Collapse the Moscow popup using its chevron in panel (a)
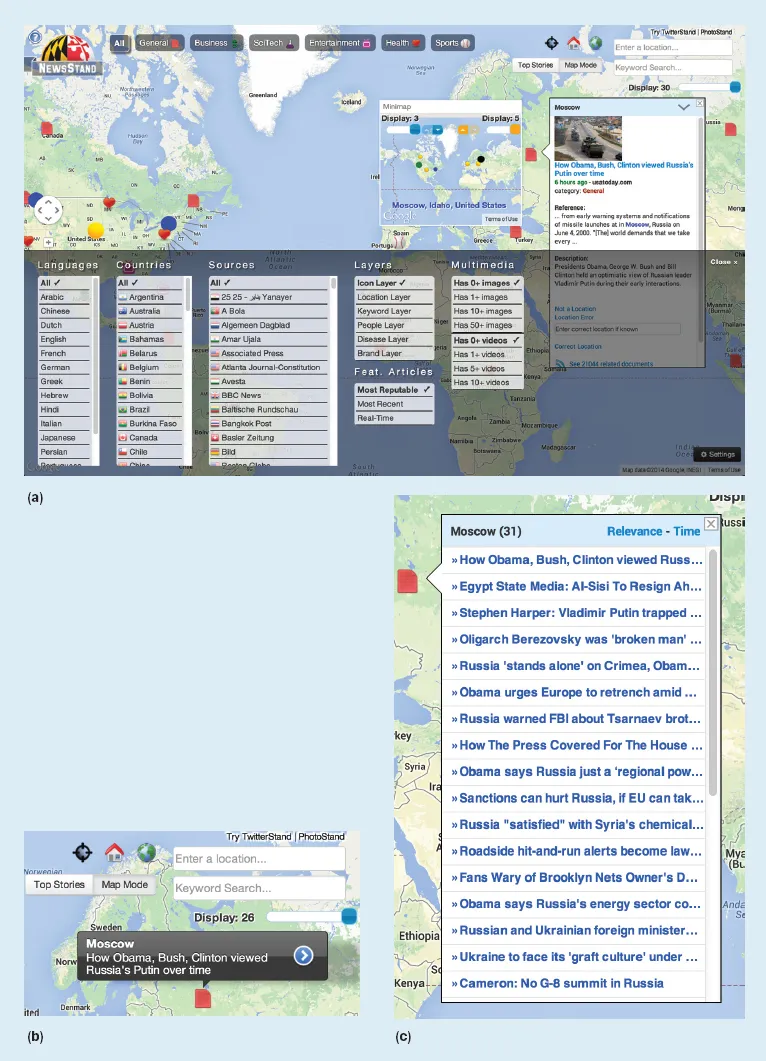 tap(683, 107)
